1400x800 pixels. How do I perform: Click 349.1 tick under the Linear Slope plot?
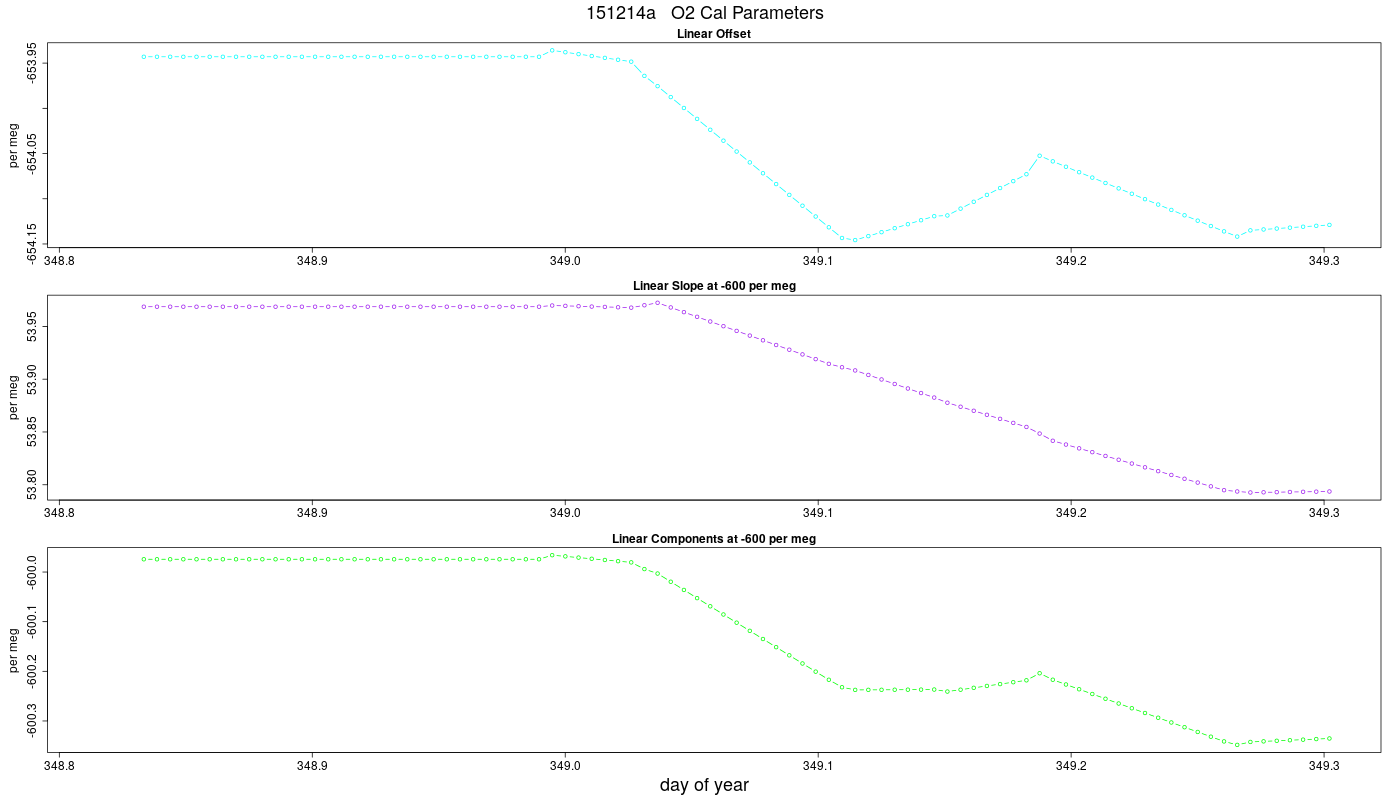click(818, 513)
